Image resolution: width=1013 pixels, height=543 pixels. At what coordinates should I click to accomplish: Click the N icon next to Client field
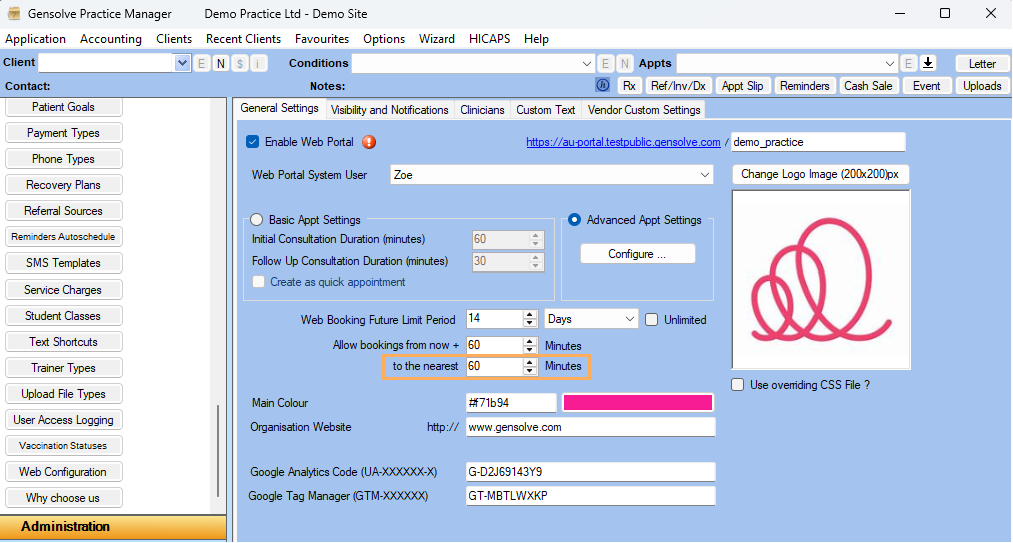point(220,63)
